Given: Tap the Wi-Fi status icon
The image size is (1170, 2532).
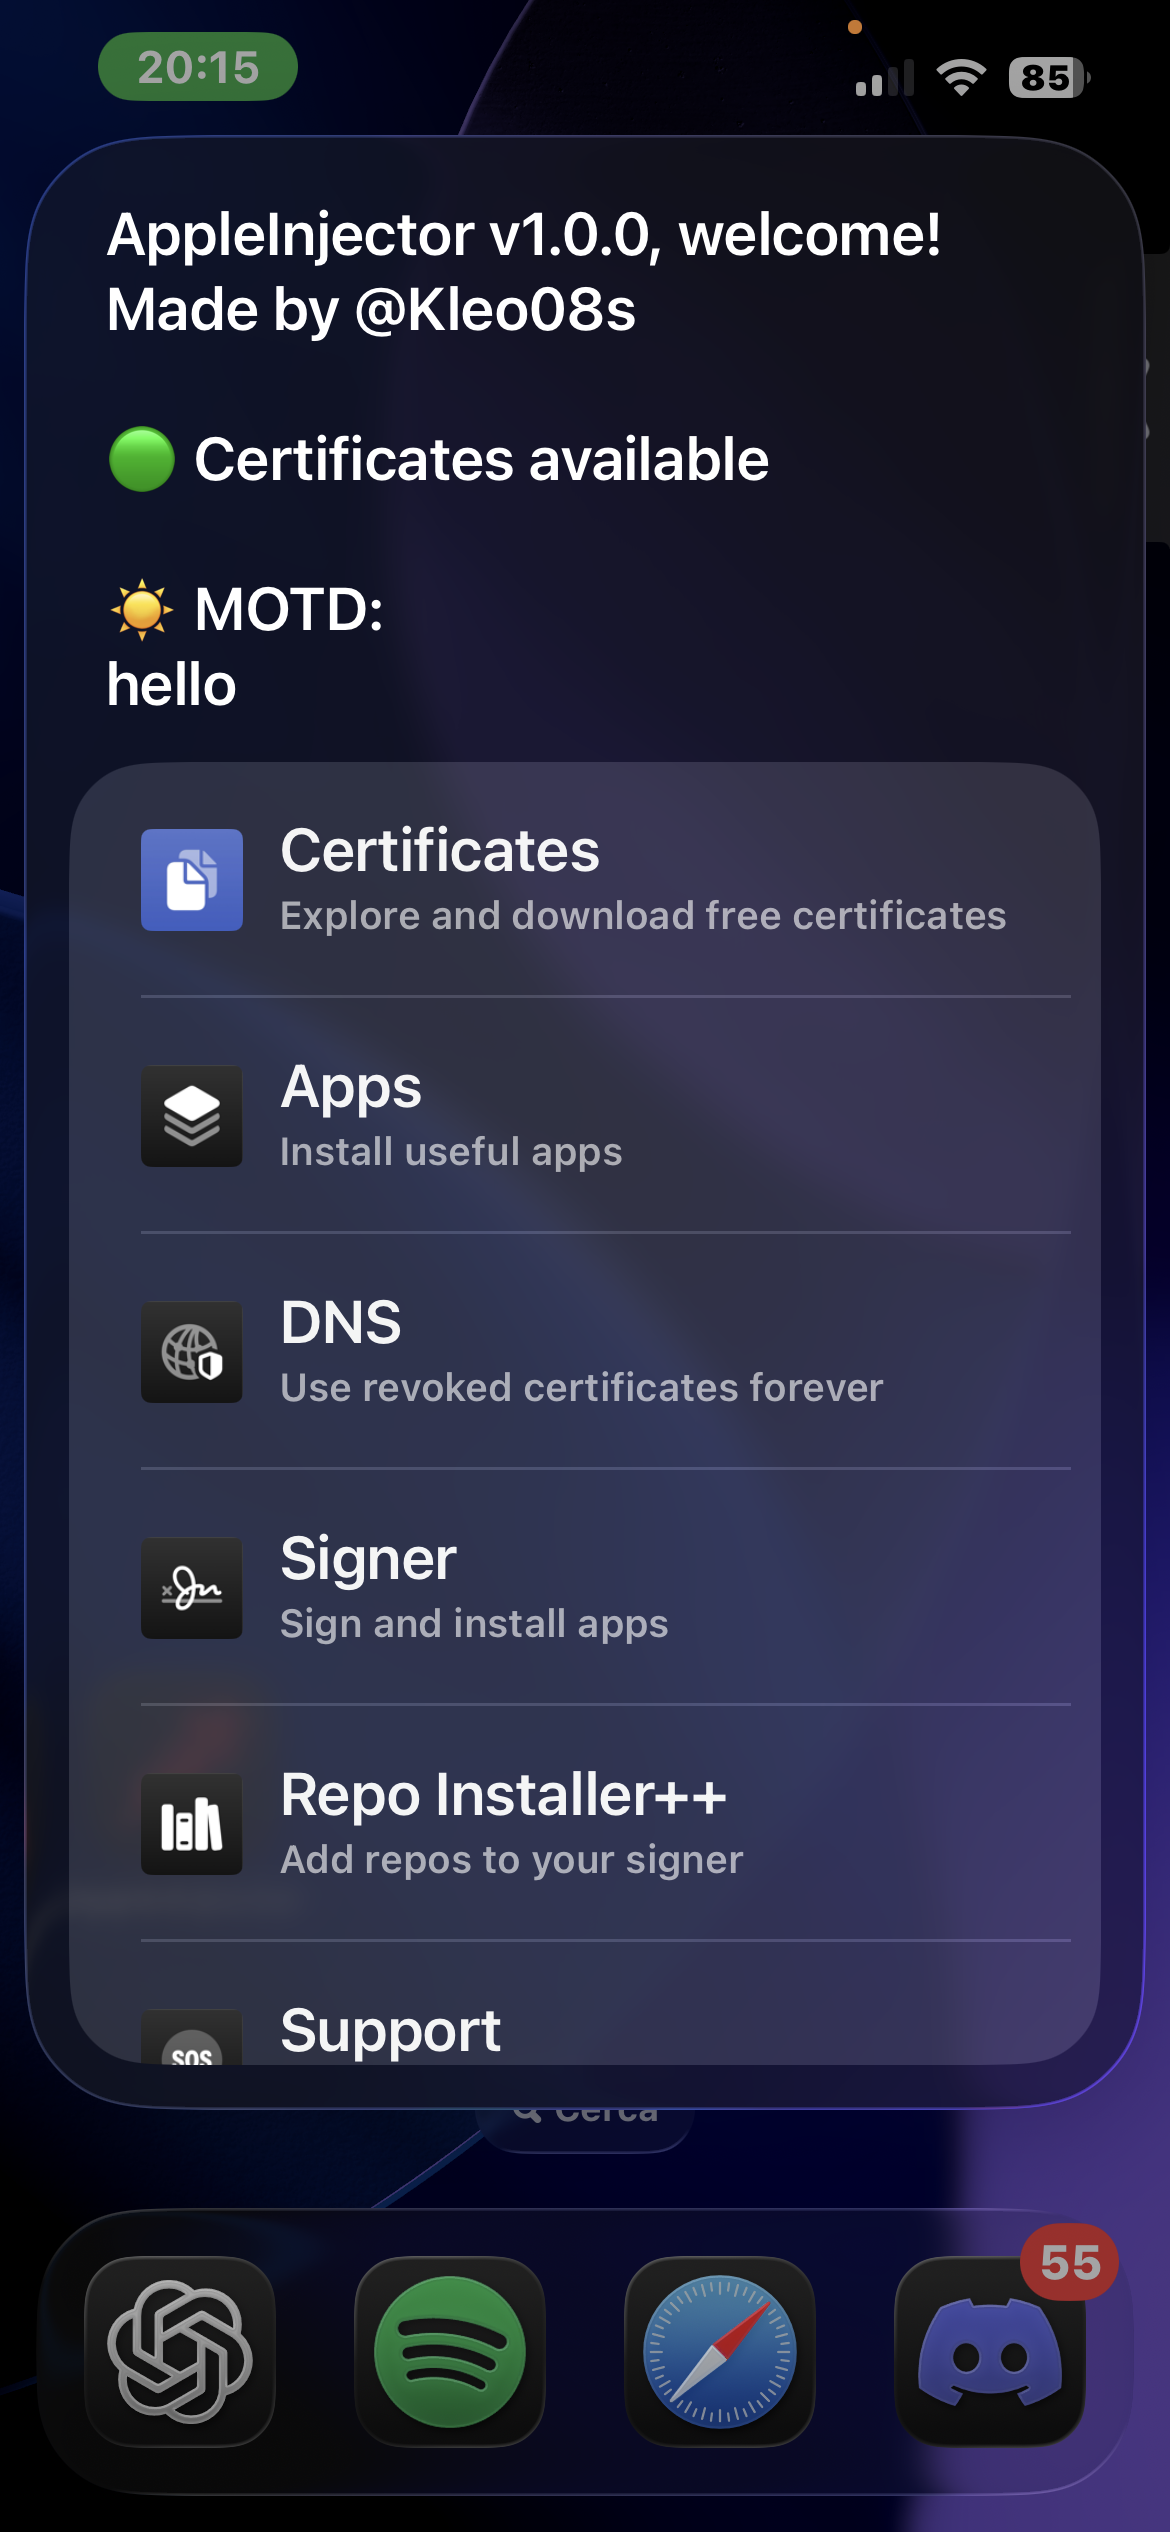Looking at the screenshot, I should 961,77.
